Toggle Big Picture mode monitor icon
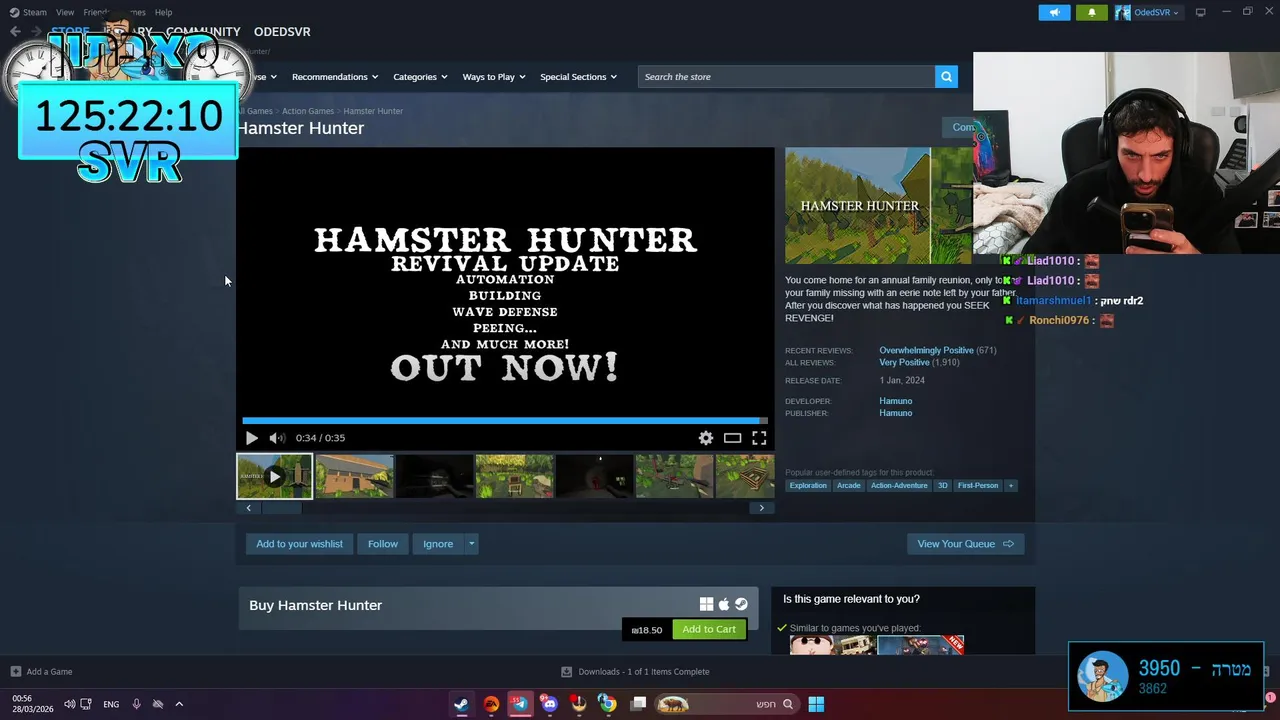1280x720 pixels. (x=1200, y=12)
